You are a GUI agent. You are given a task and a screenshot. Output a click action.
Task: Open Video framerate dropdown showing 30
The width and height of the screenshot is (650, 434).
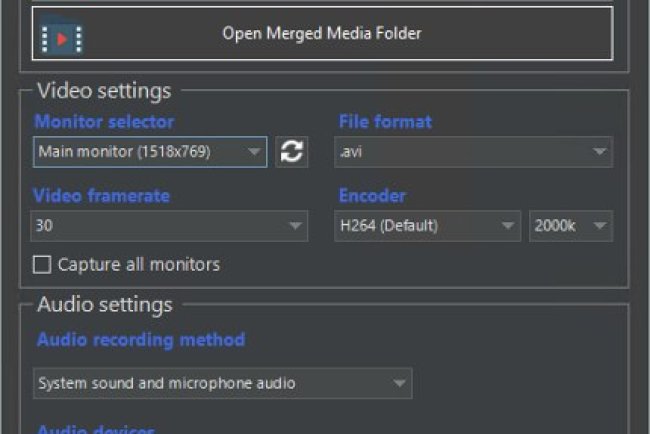tap(168, 226)
